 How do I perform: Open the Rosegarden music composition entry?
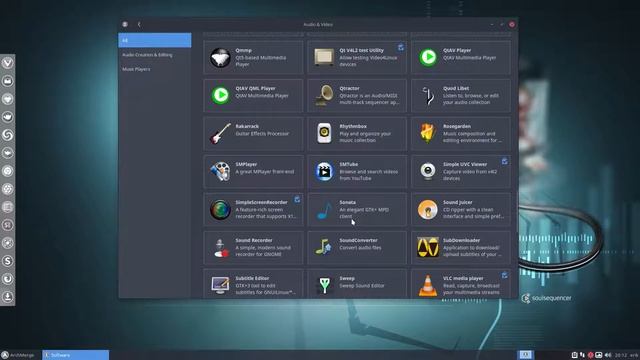461,133
